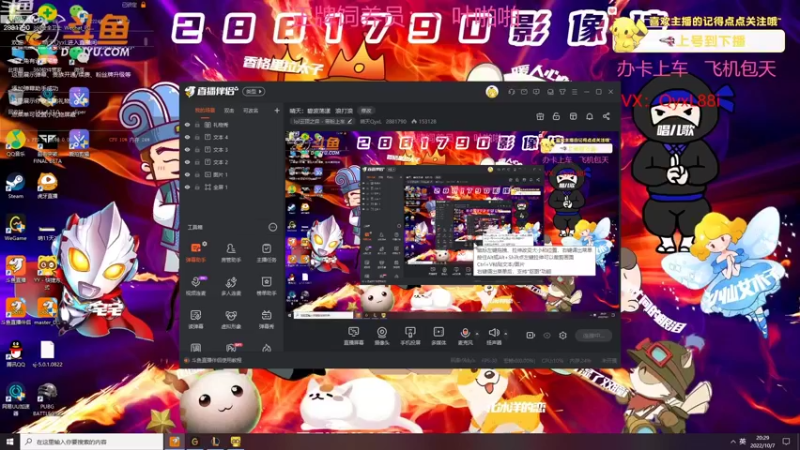The width and height of the screenshot is (800, 450).
Task: Add a 摄像头 camera source
Action: [x=382, y=336]
